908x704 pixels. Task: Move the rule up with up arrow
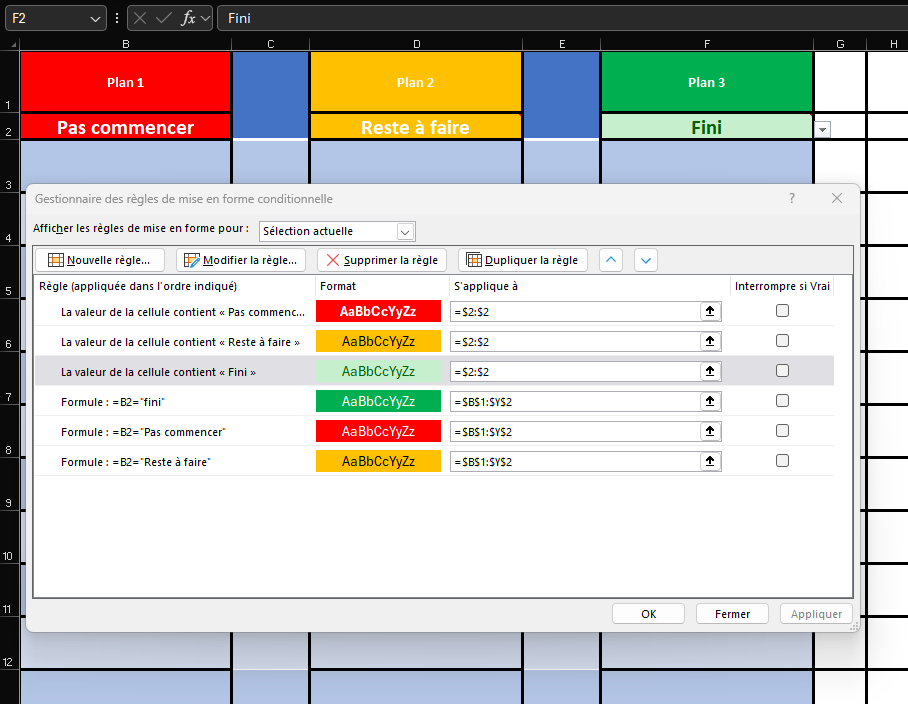(610, 260)
